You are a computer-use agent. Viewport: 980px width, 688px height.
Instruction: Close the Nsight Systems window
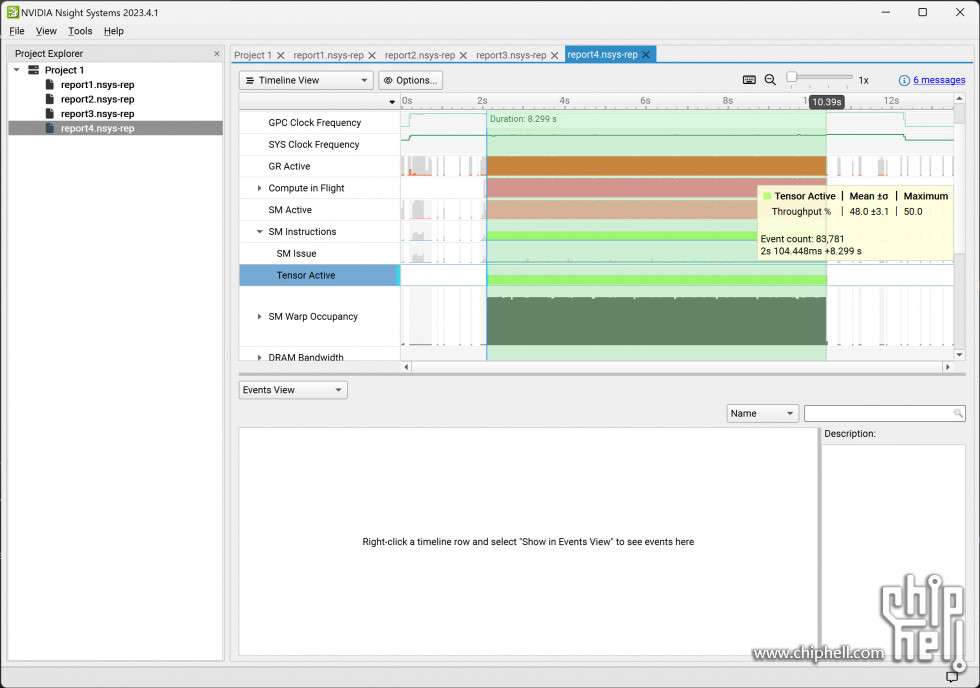coord(960,12)
